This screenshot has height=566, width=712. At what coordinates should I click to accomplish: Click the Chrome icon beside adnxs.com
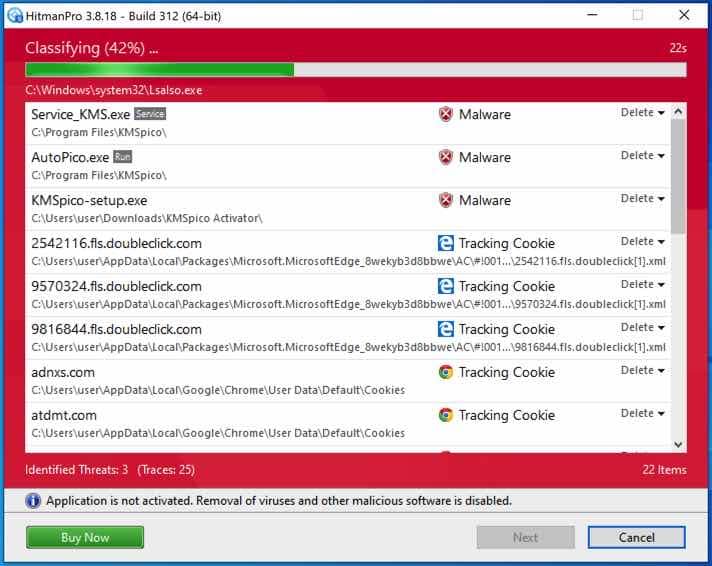pos(445,372)
